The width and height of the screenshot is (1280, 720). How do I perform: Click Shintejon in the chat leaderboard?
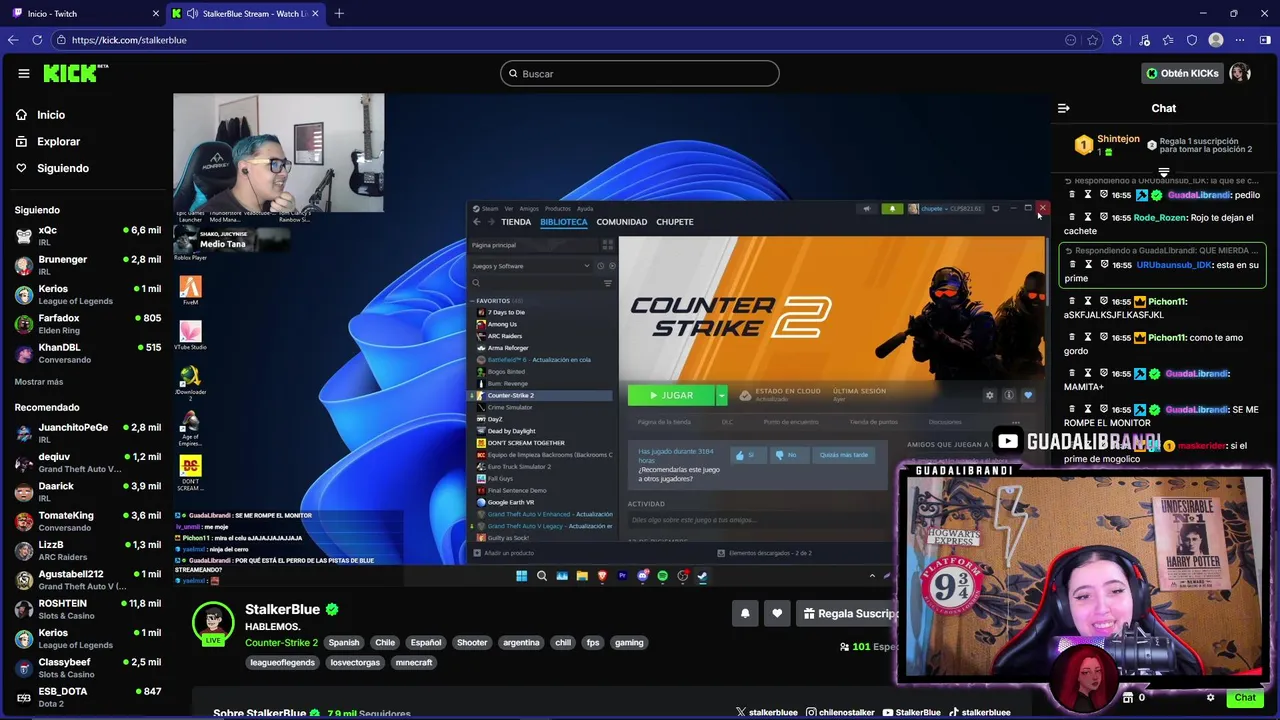click(1118, 139)
